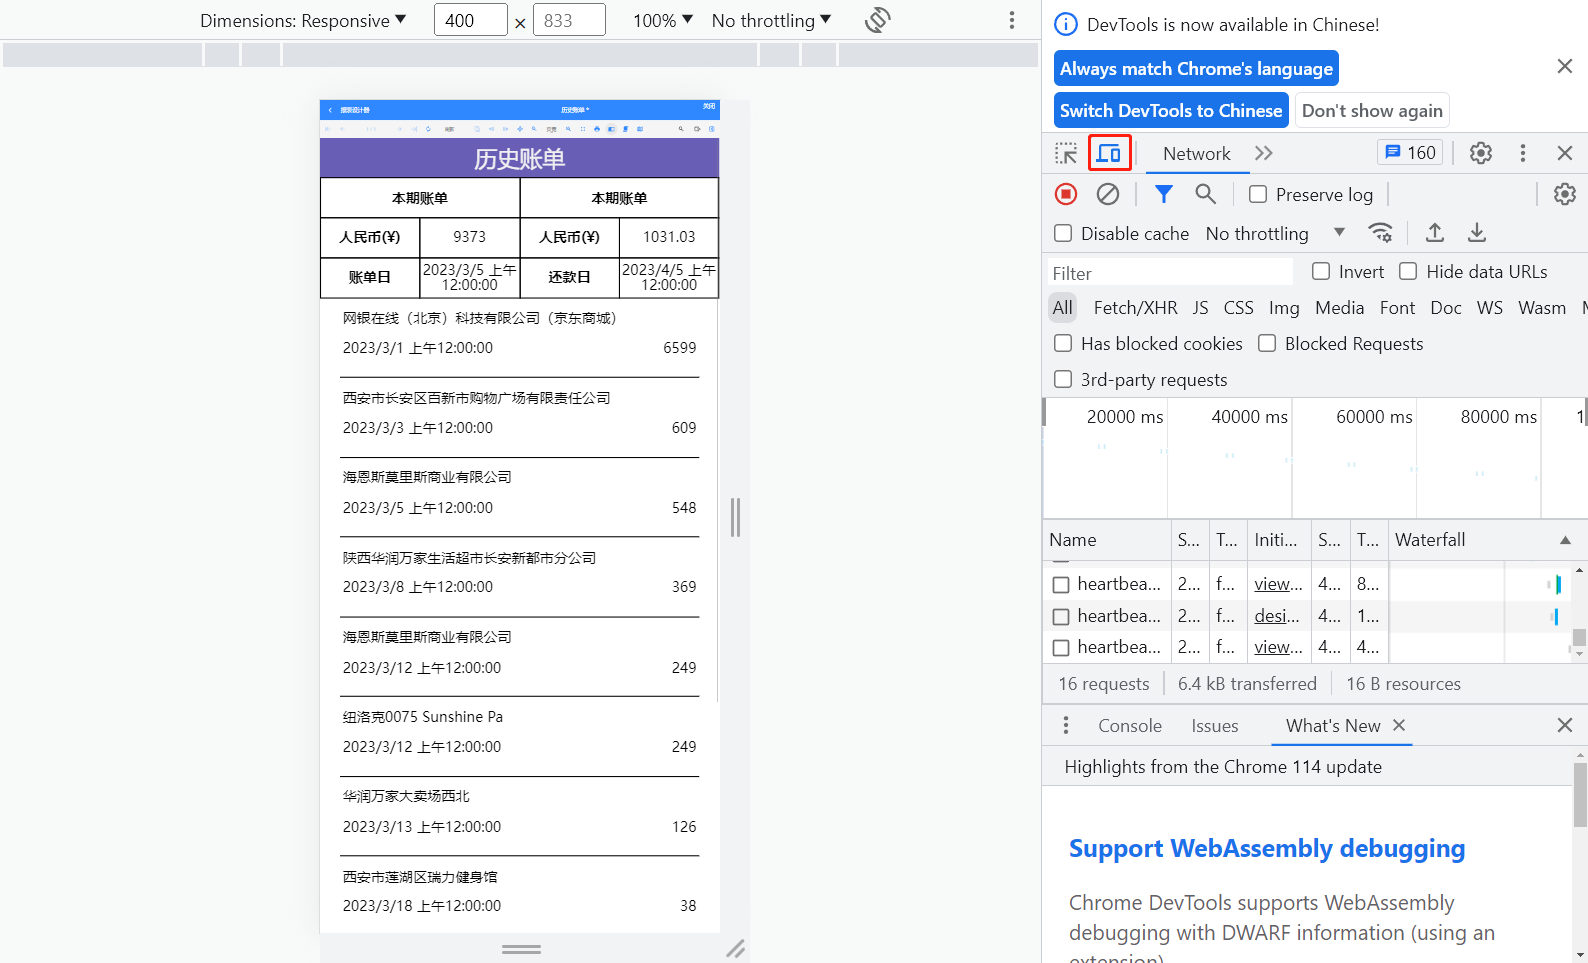The image size is (1588, 963).
Task: Import a HAR file with upload icon
Action: (x=1434, y=233)
